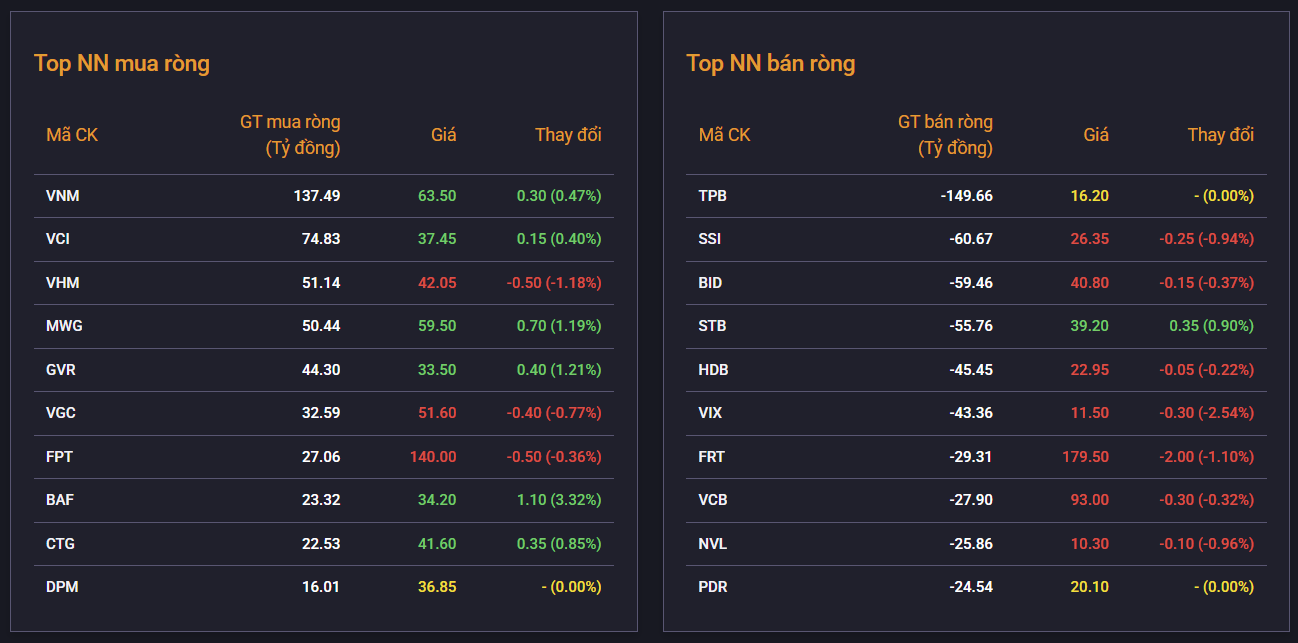This screenshot has height=643, width=1298.
Task: Open the FPT ticker
Action: (x=59, y=457)
